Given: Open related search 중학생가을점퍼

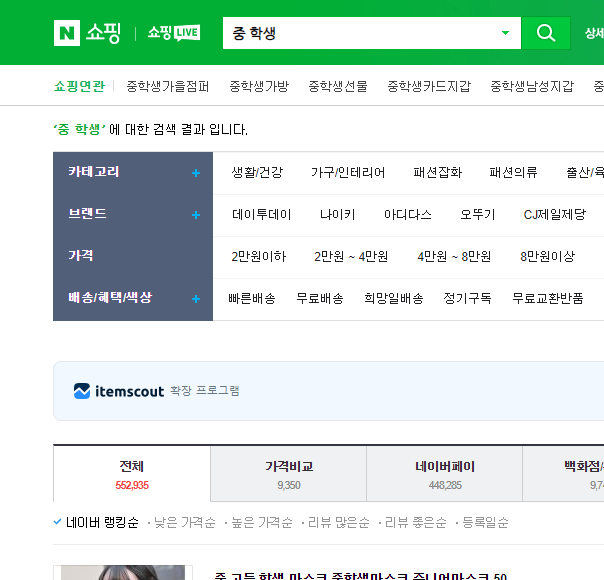Looking at the screenshot, I should pos(168,86).
